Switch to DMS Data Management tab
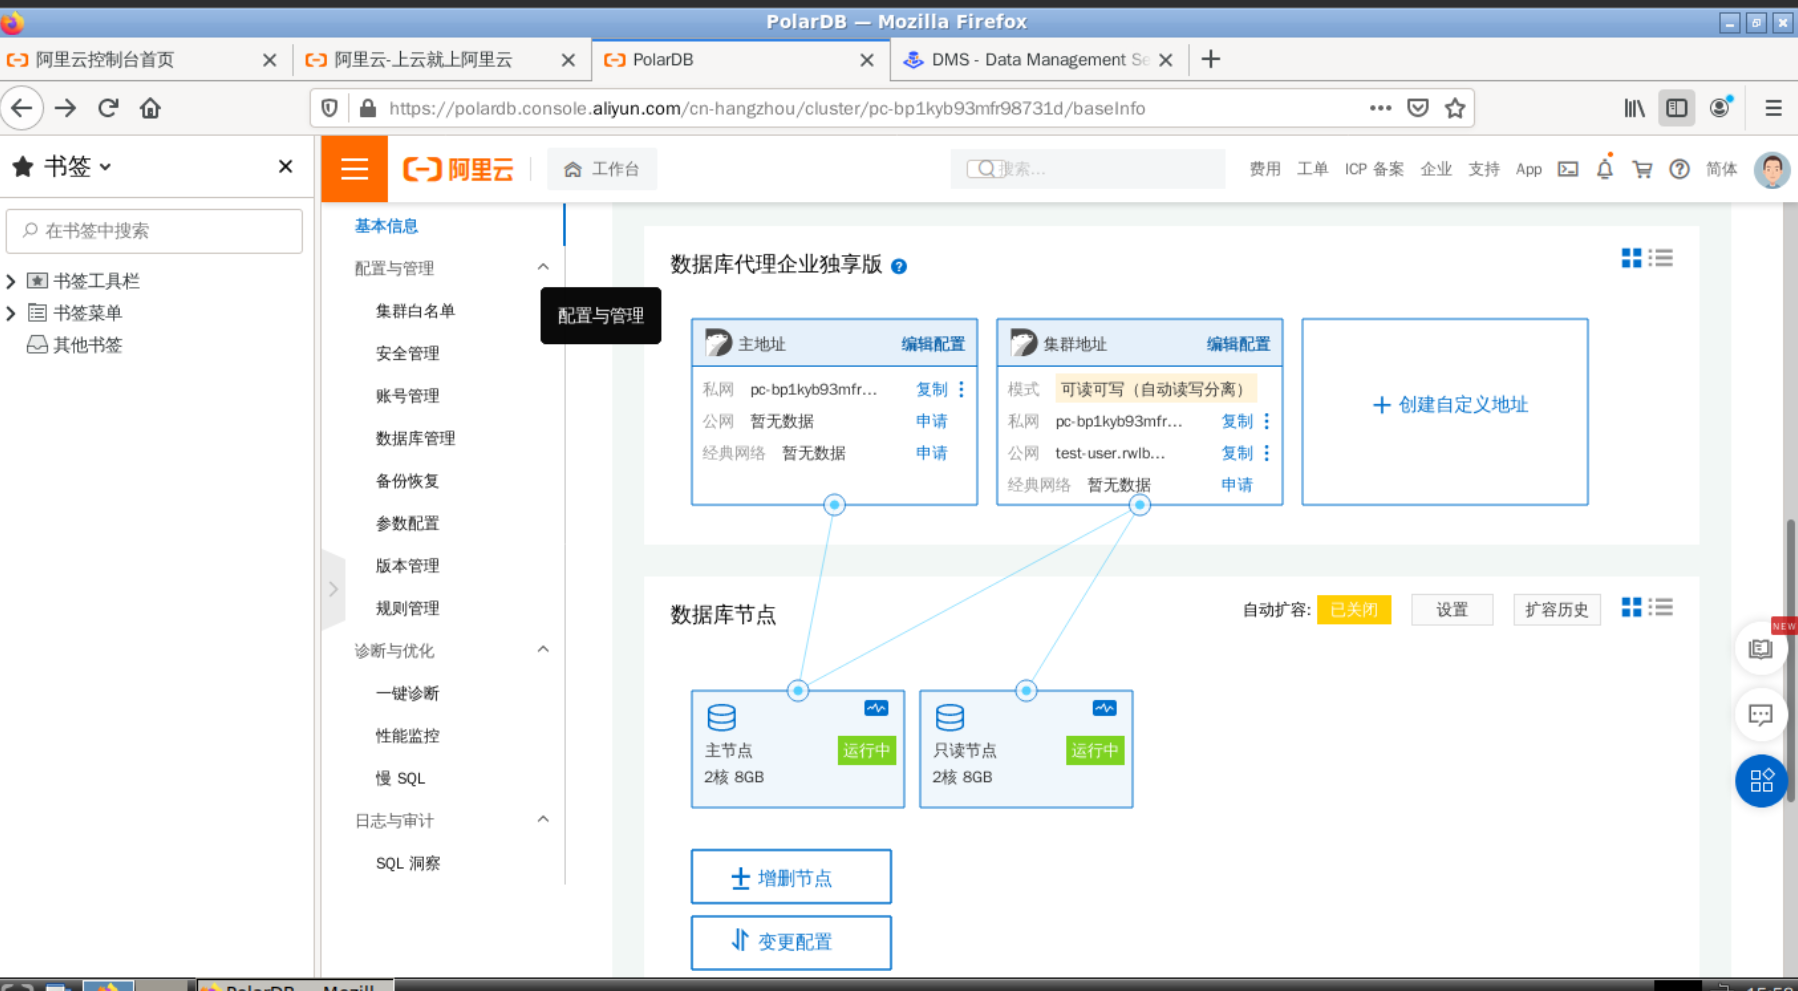 [1039, 60]
